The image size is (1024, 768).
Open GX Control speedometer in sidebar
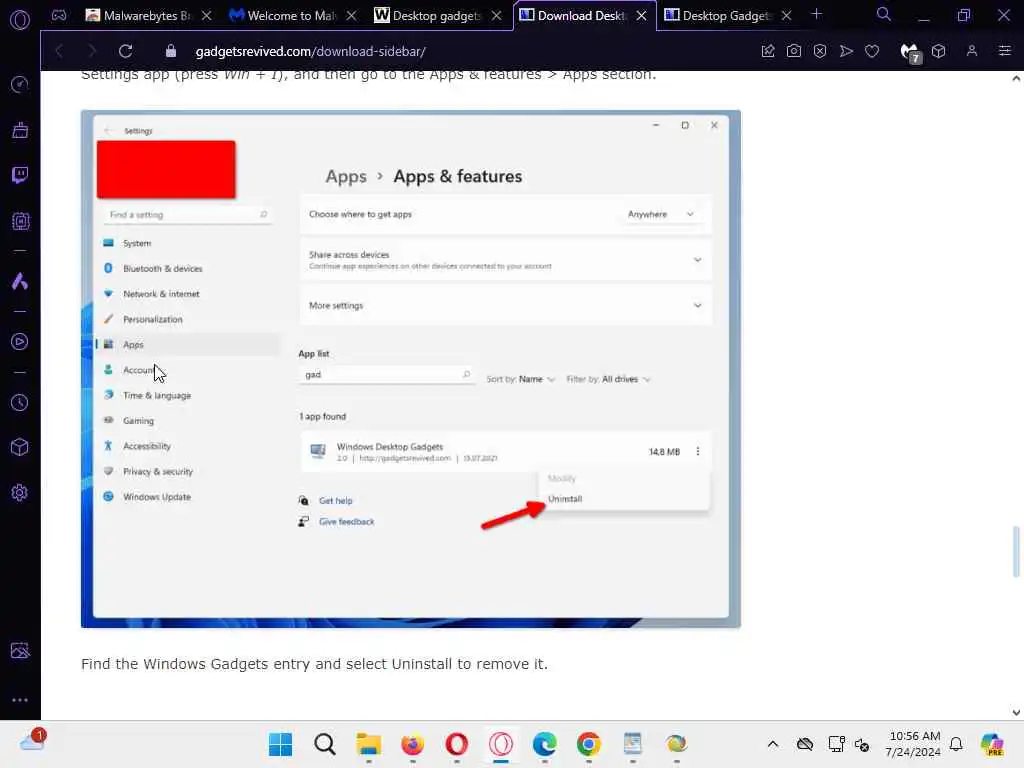pyautogui.click(x=20, y=84)
